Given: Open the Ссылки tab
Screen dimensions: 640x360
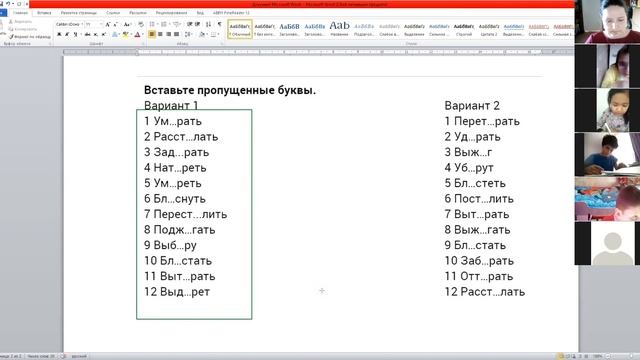Looking at the screenshot, I should point(113,13).
